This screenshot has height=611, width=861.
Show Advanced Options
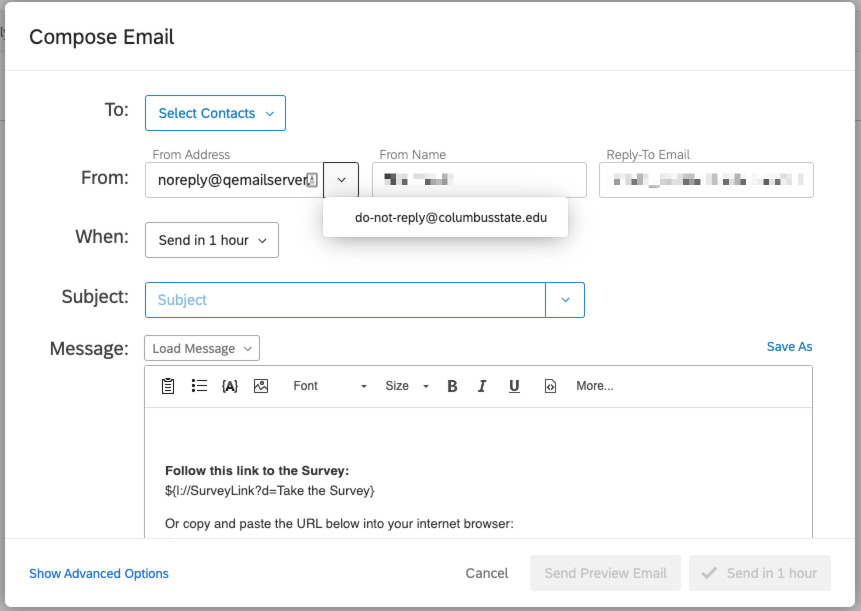[x=98, y=573]
